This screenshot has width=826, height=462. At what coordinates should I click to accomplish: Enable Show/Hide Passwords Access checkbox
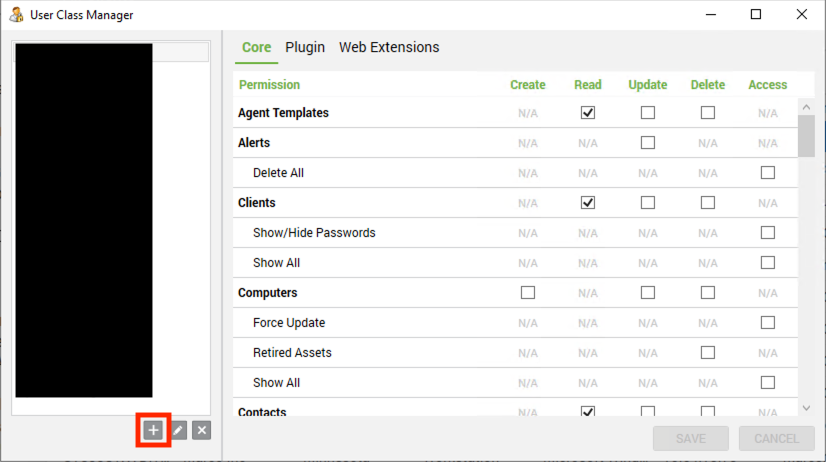click(x=768, y=233)
